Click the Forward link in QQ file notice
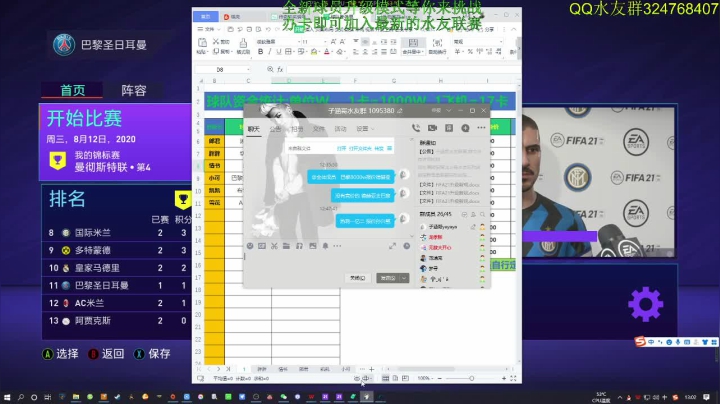 379,148
